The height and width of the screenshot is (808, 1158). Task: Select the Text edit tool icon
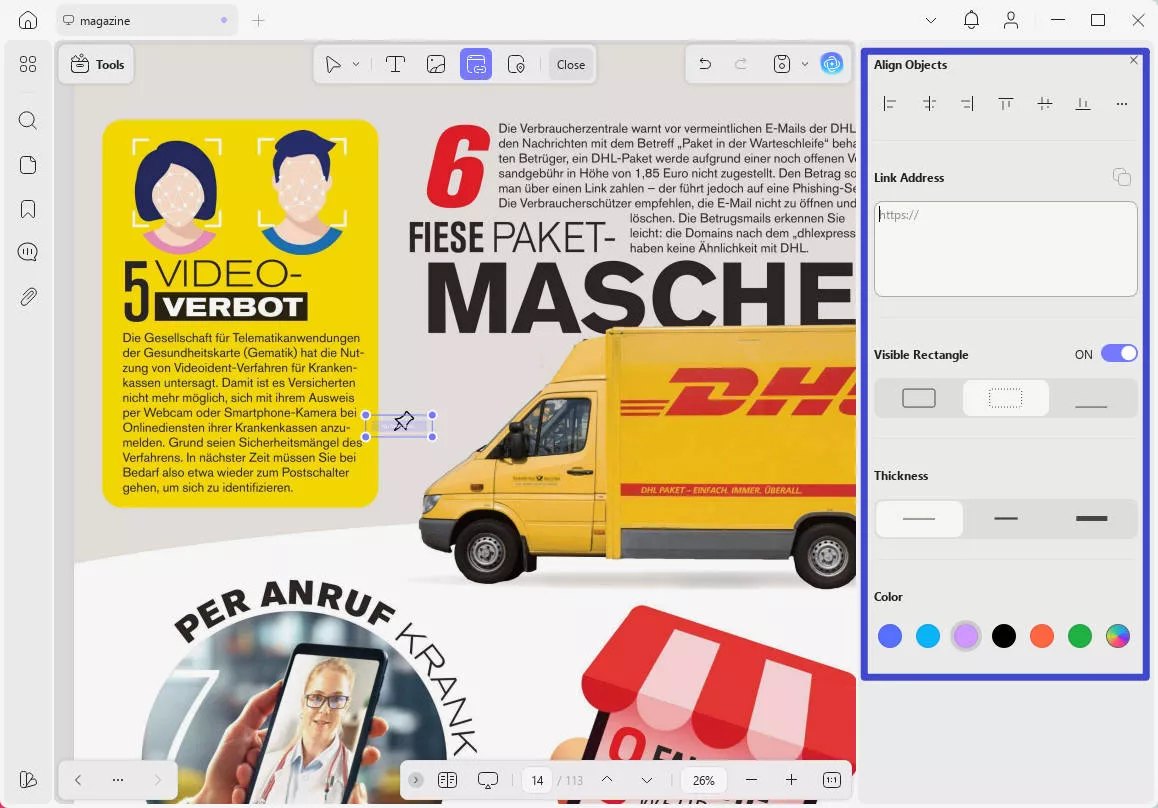tap(395, 64)
